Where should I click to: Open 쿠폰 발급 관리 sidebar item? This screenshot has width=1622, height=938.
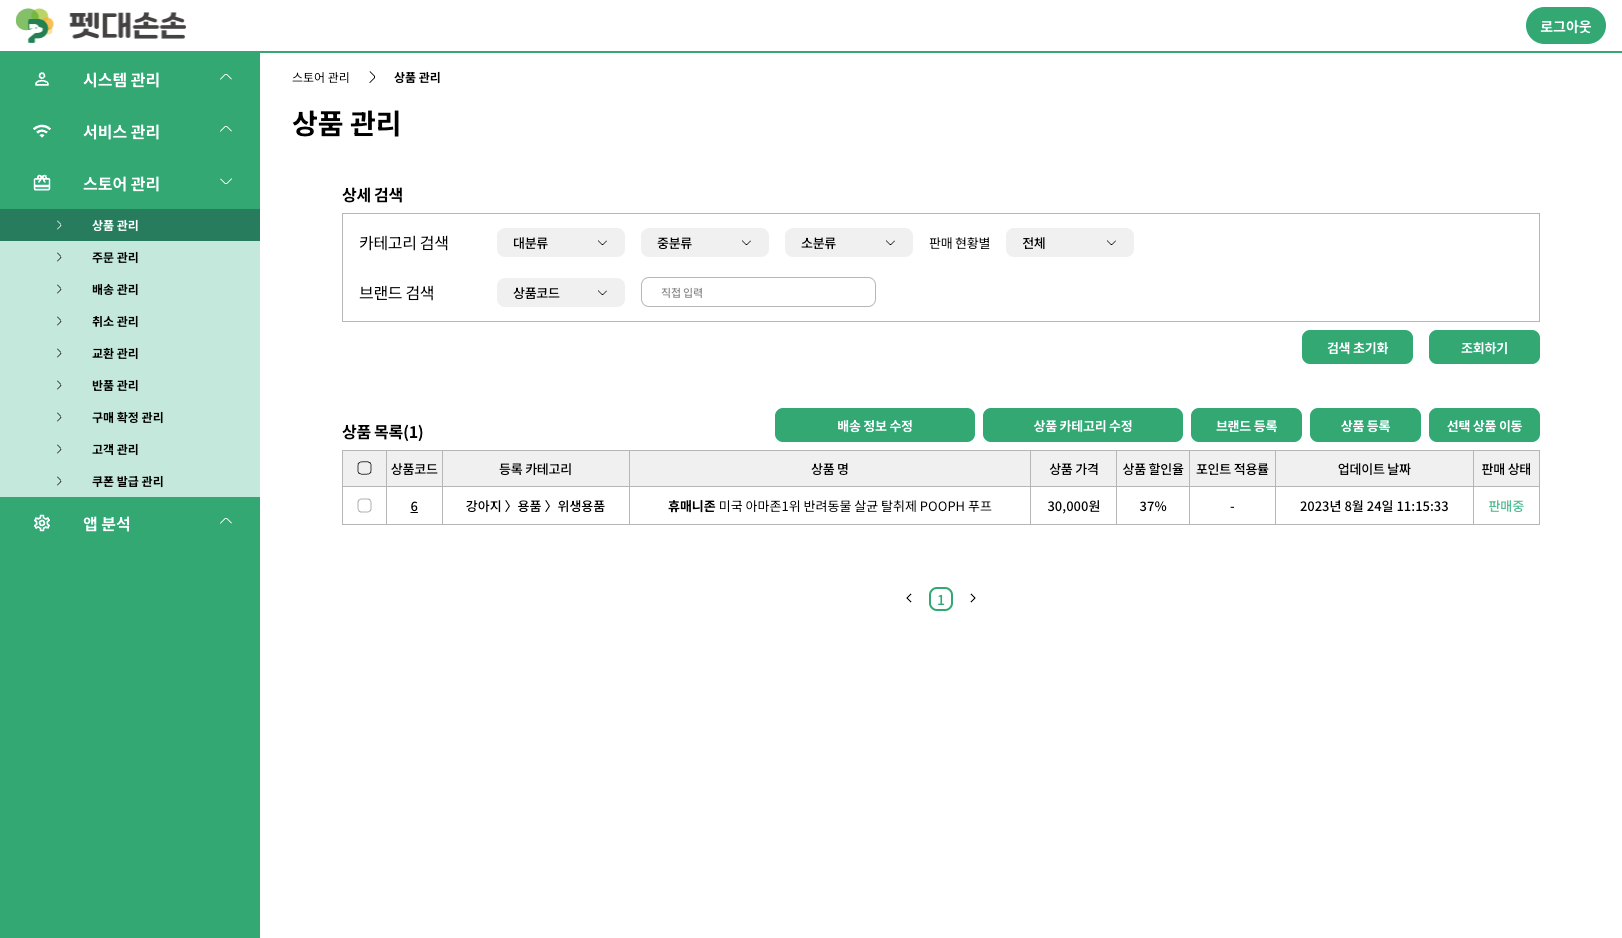pyautogui.click(x=130, y=481)
